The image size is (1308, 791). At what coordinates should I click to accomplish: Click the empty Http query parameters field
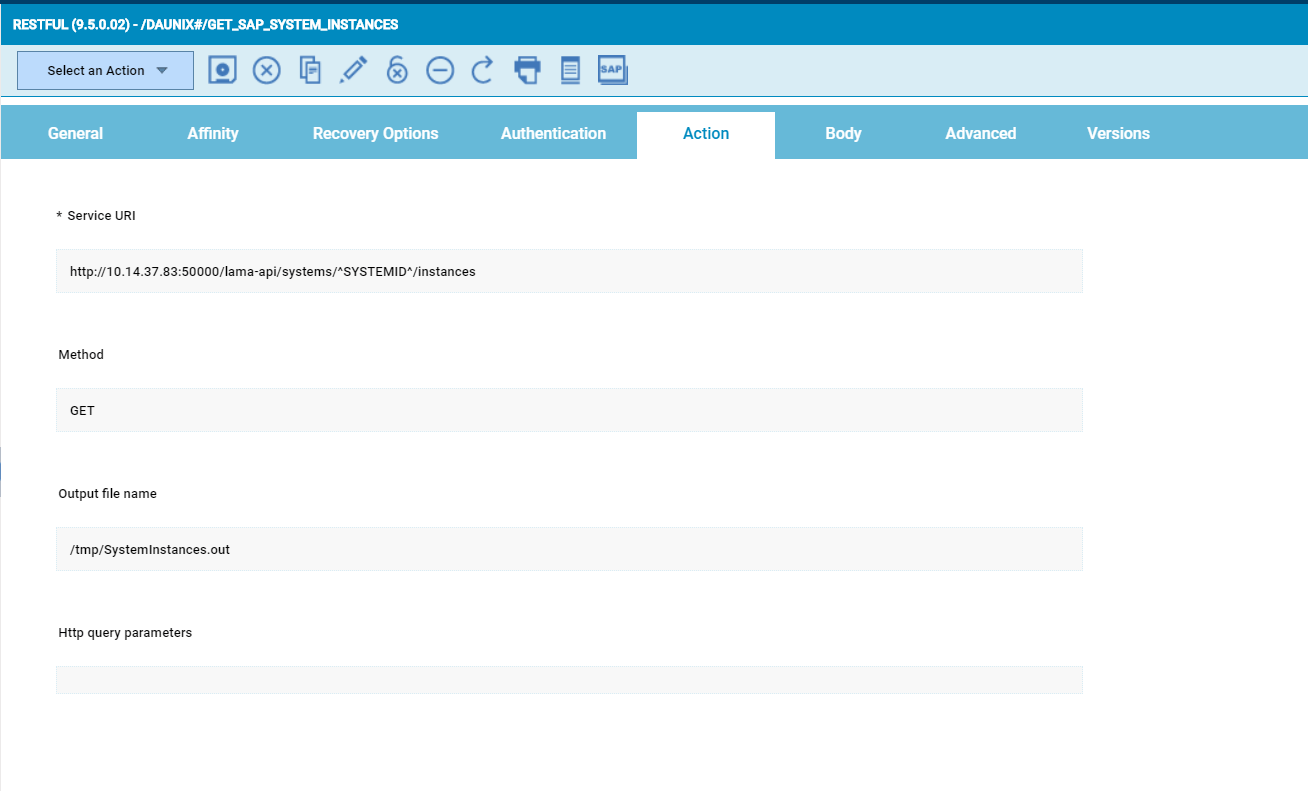coord(569,680)
